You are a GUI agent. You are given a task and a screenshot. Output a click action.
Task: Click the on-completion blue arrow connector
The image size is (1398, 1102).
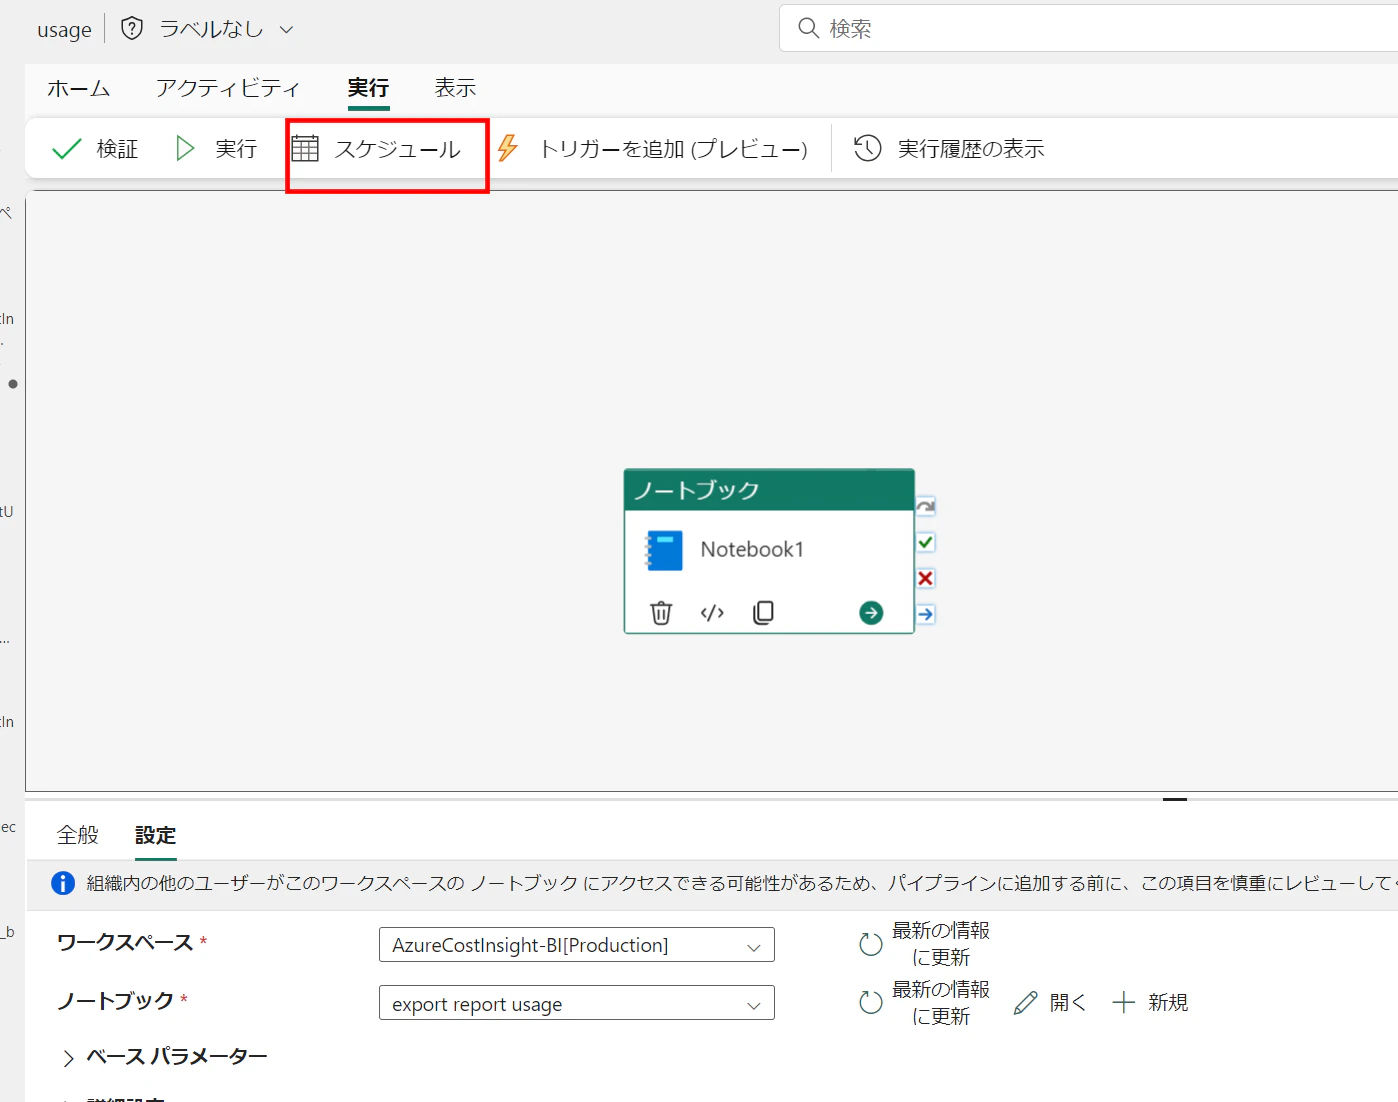coord(926,614)
